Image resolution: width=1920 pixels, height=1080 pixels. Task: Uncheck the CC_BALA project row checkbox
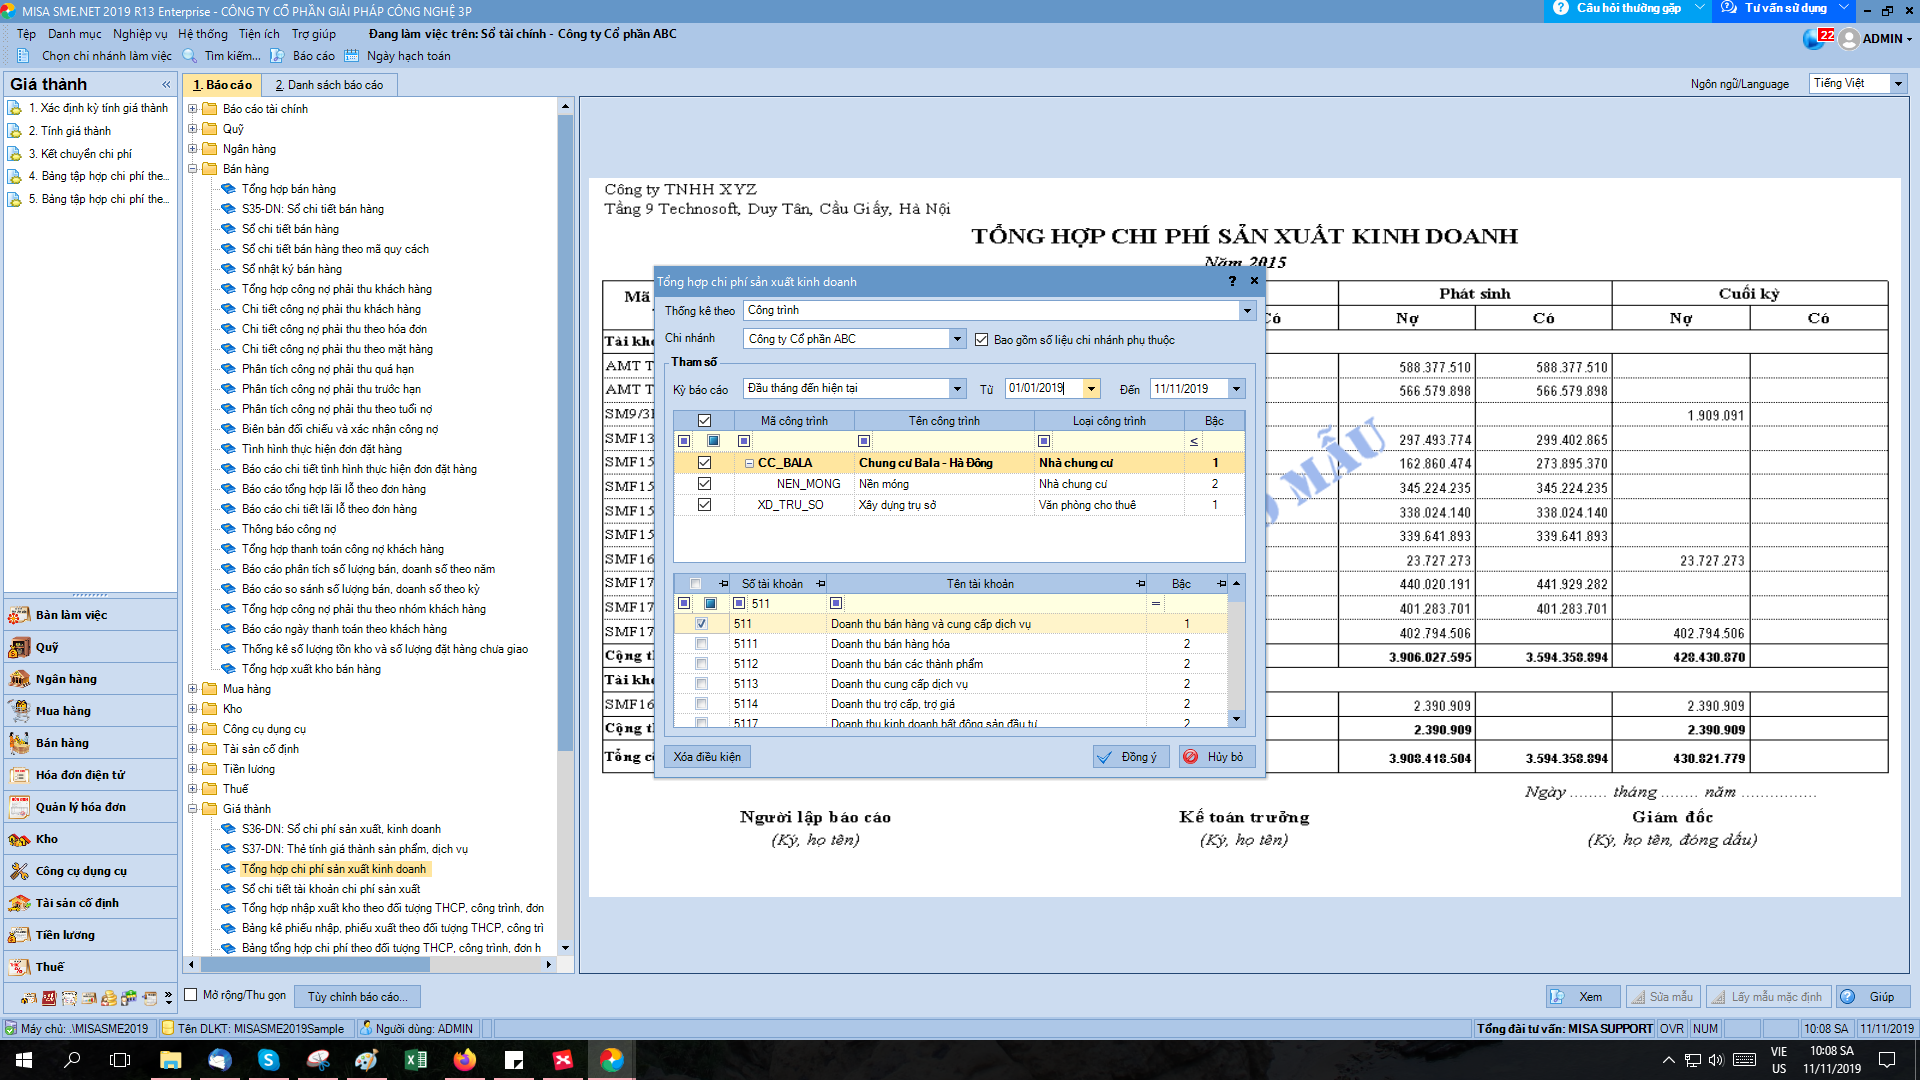click(x=704, y=463)
